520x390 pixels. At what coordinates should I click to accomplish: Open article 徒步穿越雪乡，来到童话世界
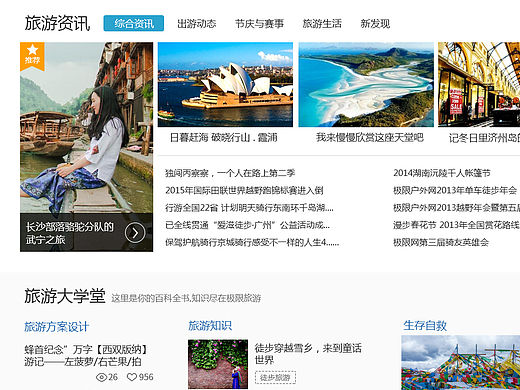click(308, 354)
